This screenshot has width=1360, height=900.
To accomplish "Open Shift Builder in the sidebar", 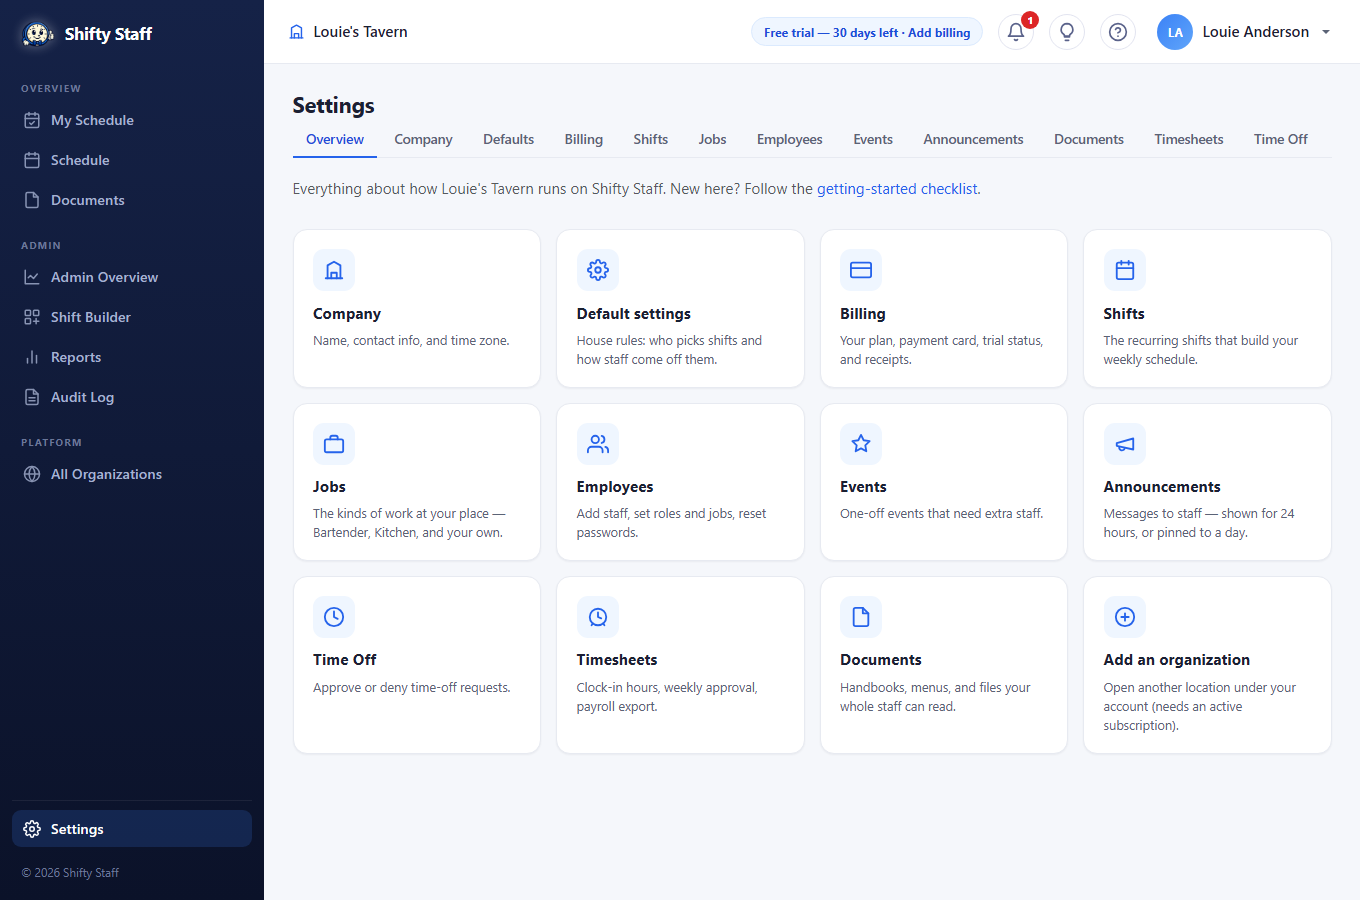I will tap(132, 317).
